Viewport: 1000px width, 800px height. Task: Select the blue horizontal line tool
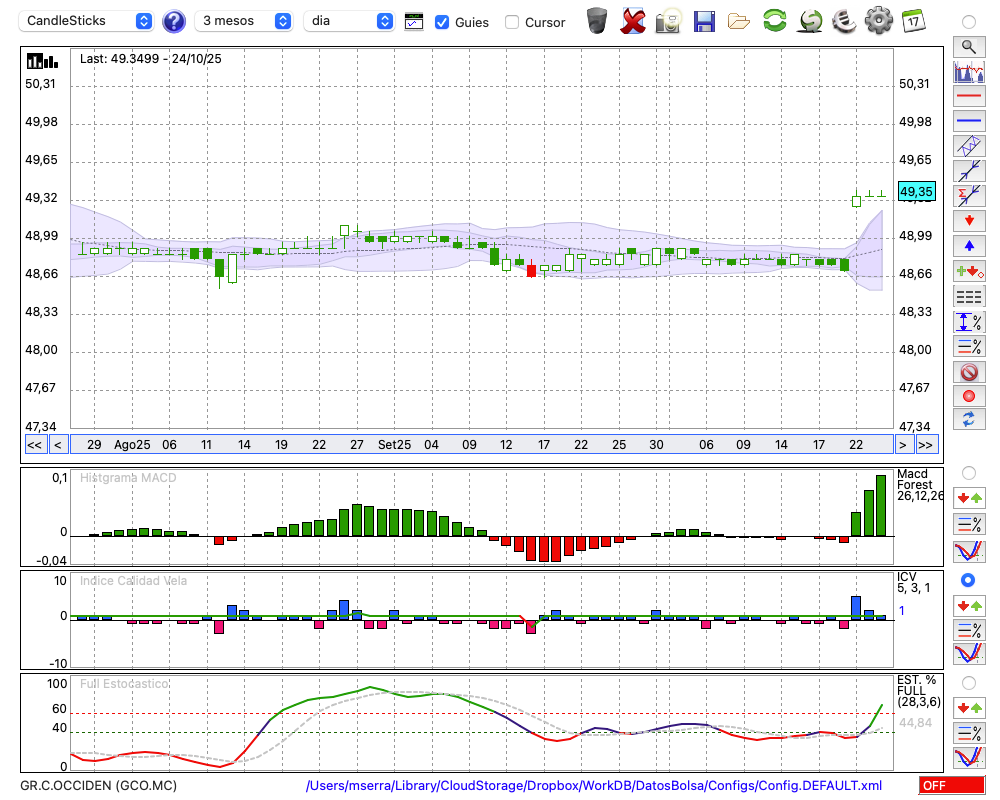pos(968,122)
